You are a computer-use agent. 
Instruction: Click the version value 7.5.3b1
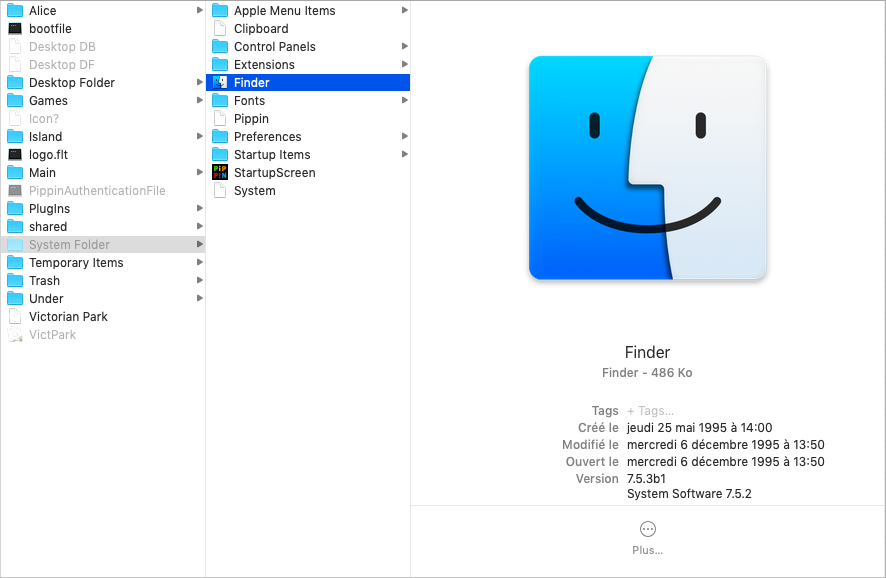[x=646, y=479]
